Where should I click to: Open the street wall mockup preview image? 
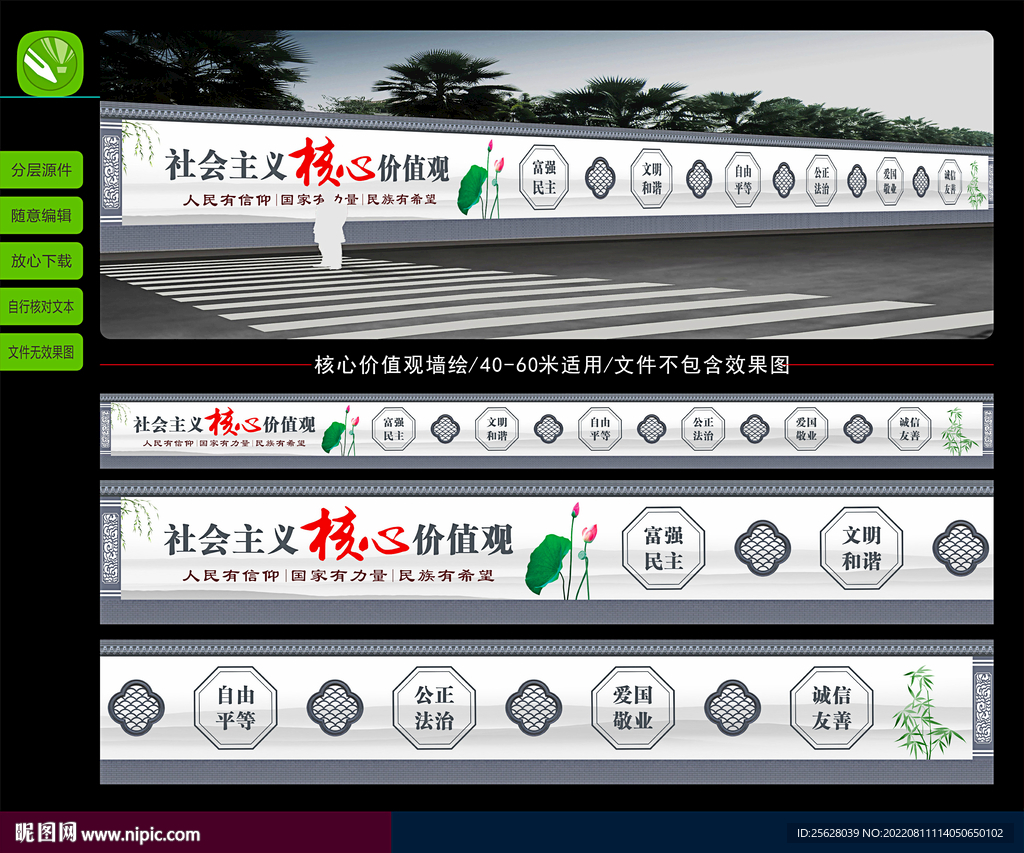tap(546, 185)
